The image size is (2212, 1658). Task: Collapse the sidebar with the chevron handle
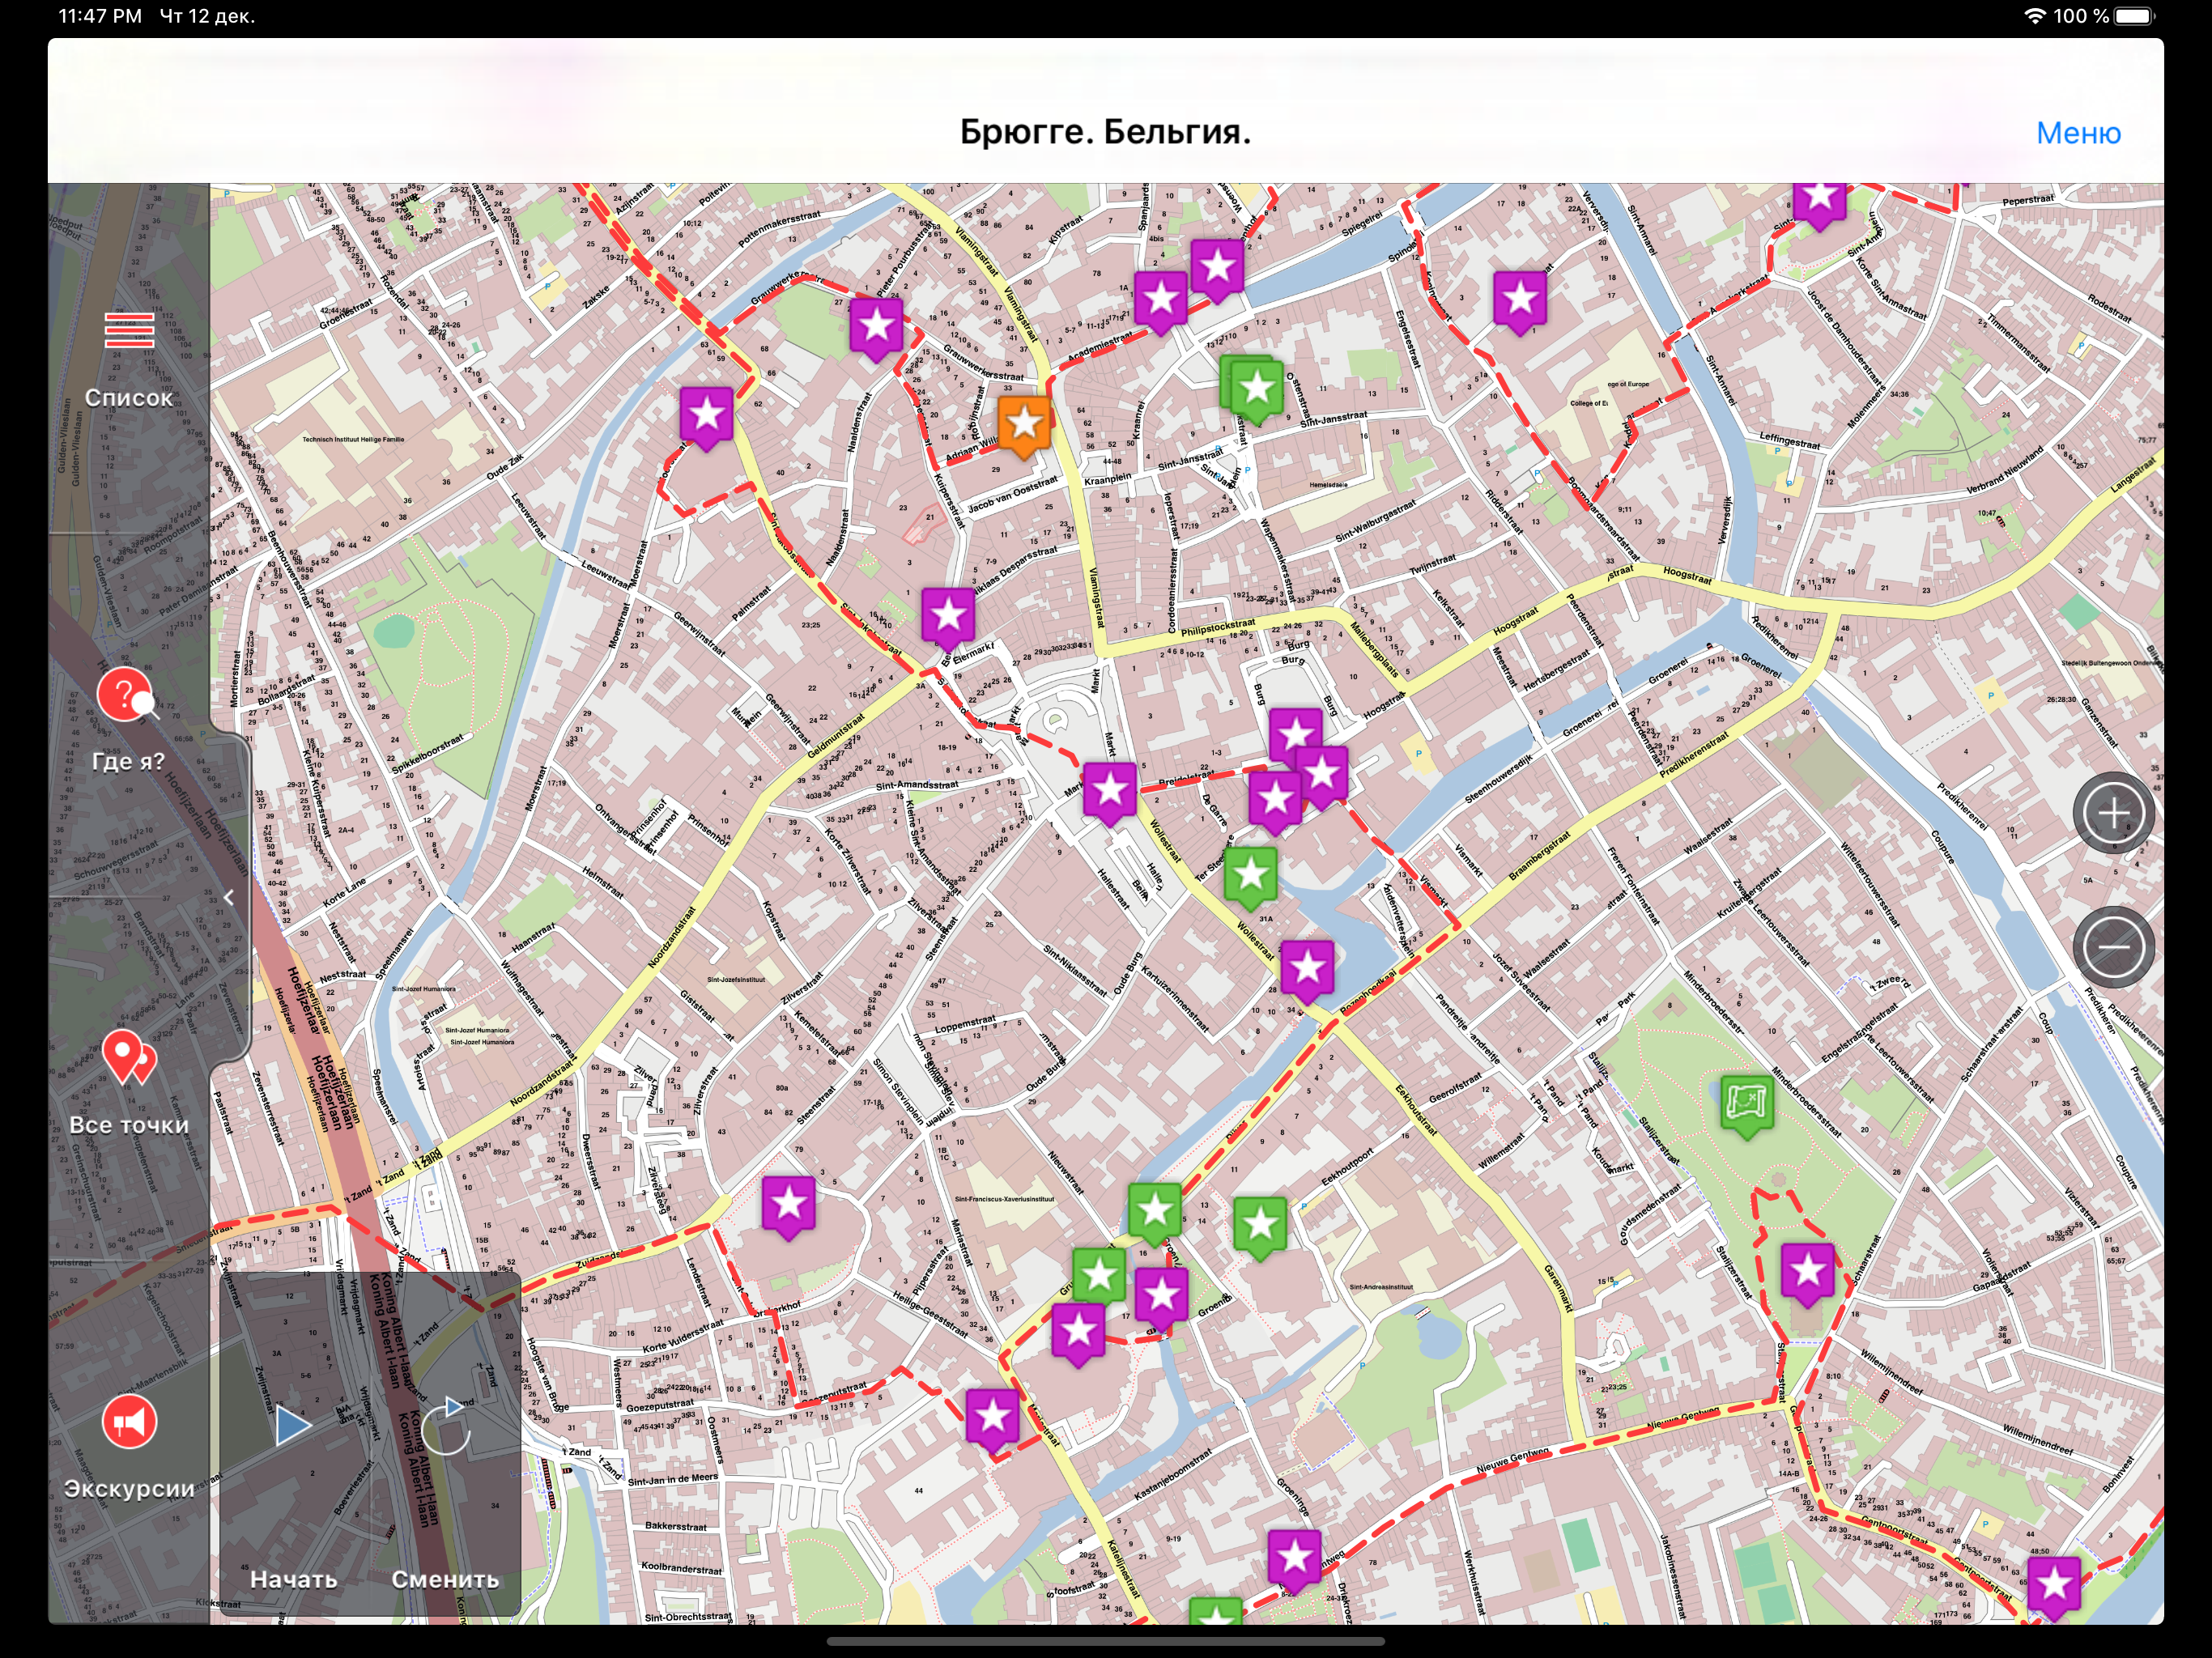(x=229, y=897)
